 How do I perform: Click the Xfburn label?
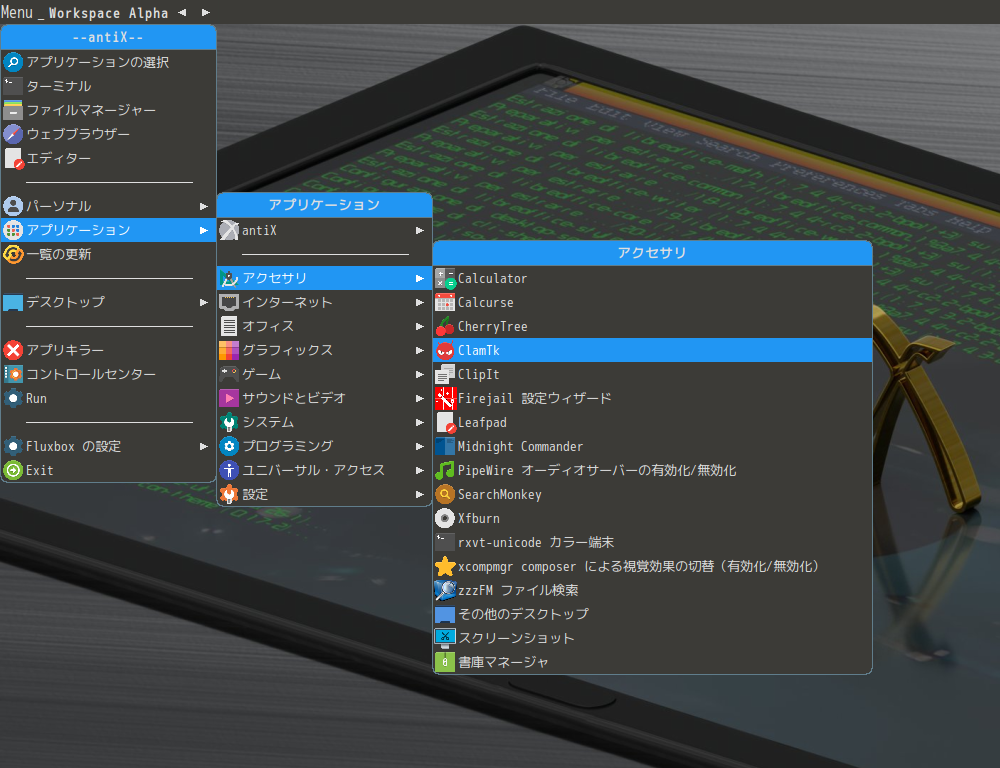[x=478, y=519]
